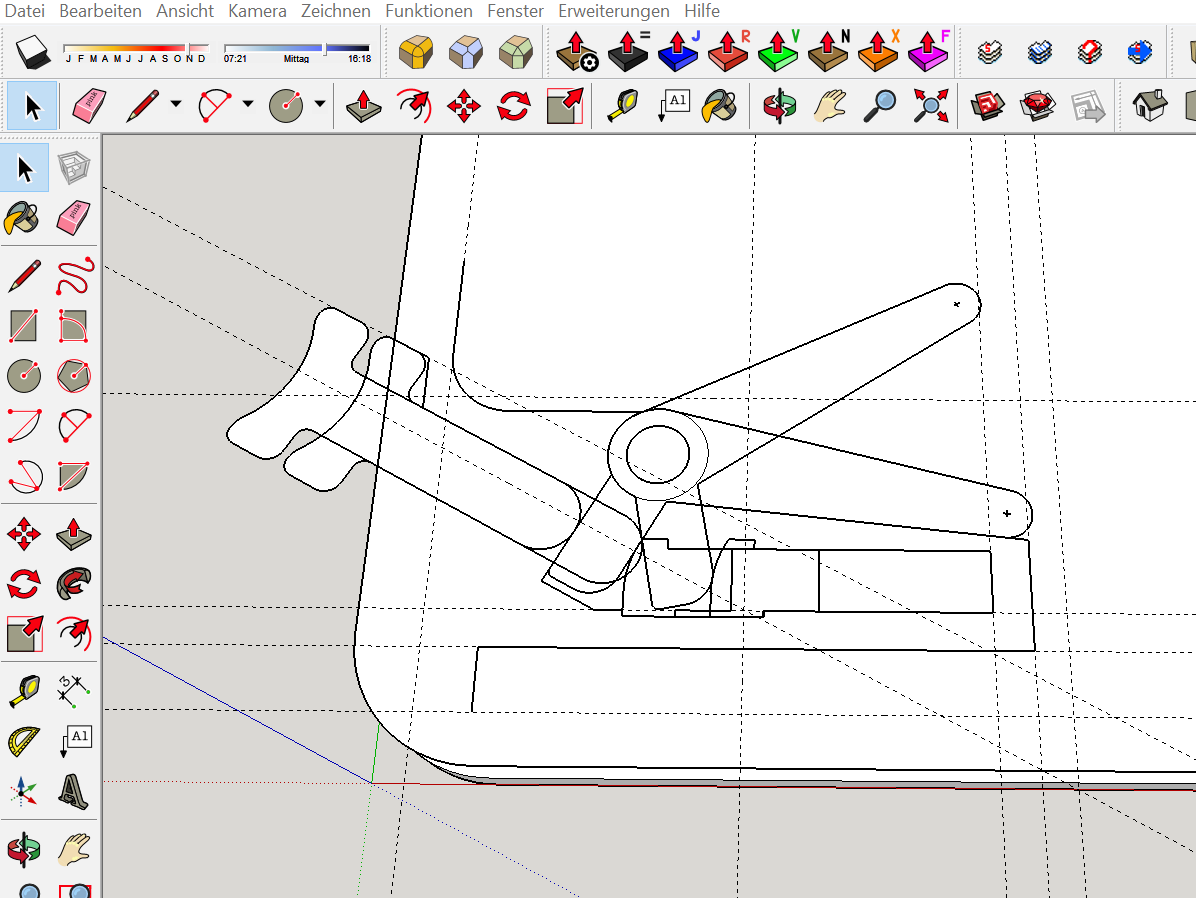This screenshot has width=1196, height=898.
Task: Click the house view icon
Action: coord(1149,105)
